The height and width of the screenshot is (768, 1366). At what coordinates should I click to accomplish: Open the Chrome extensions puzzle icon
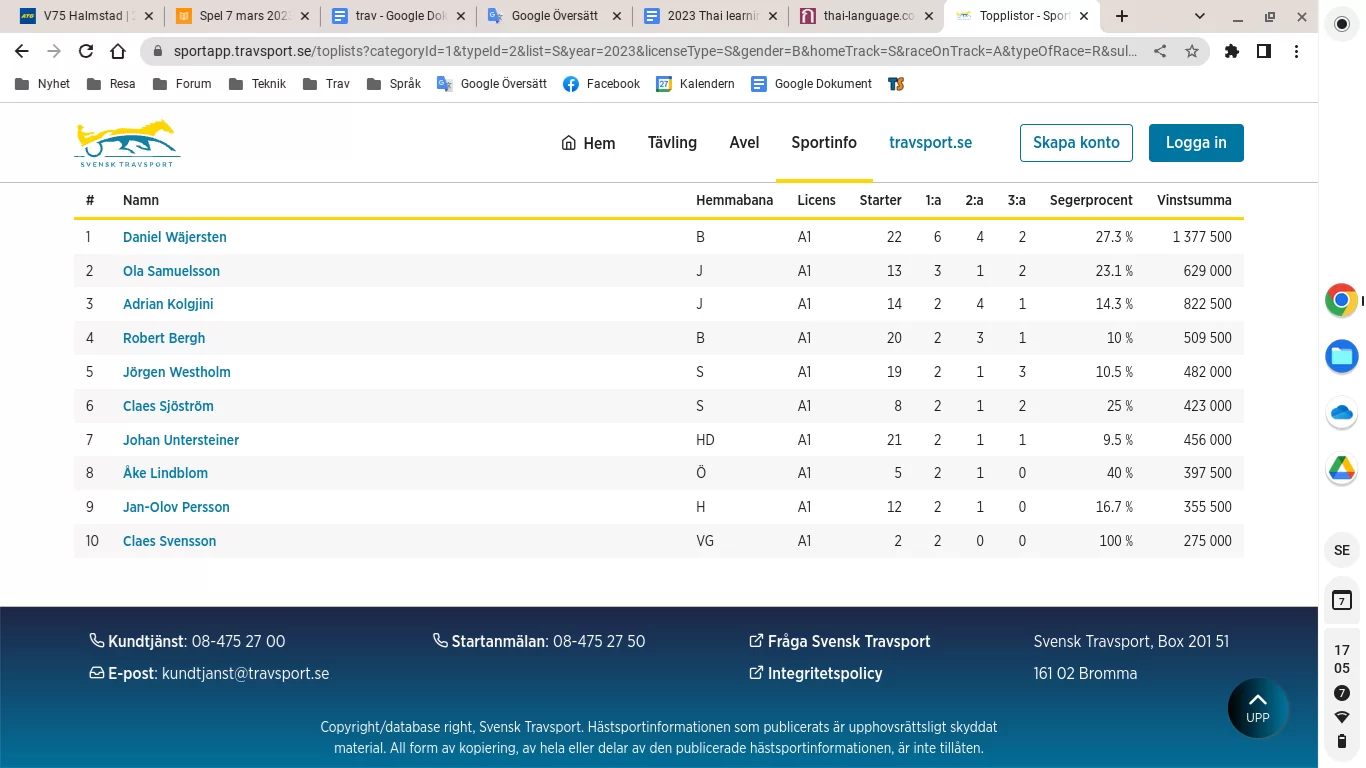[1232, 52]
